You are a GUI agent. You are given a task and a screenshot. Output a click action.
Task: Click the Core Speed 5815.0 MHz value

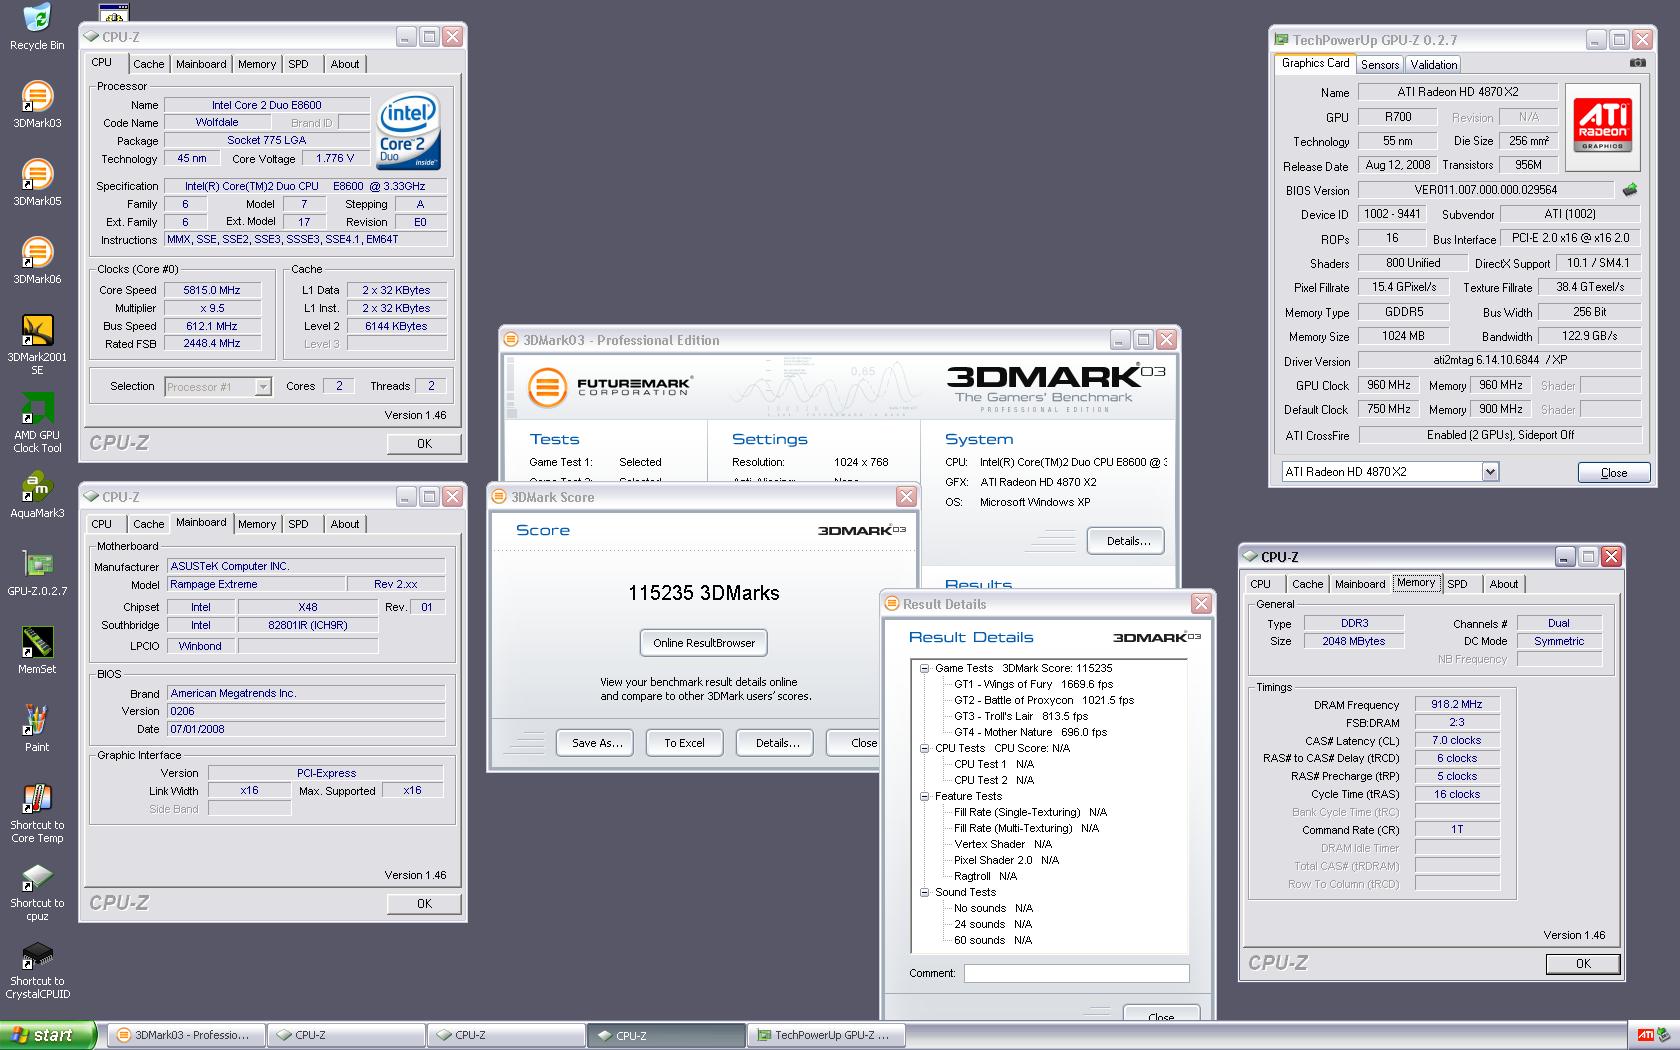point(212,290)
